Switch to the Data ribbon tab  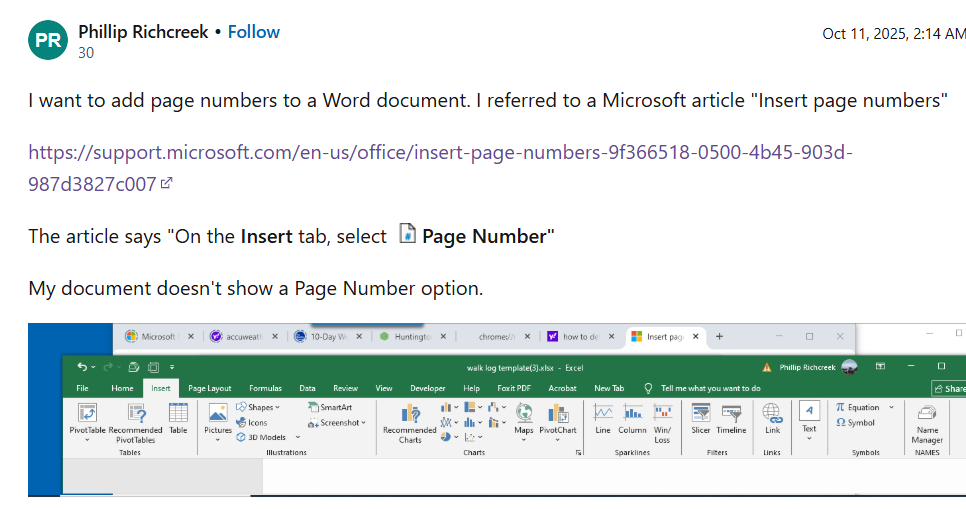(x=307, y=388)
